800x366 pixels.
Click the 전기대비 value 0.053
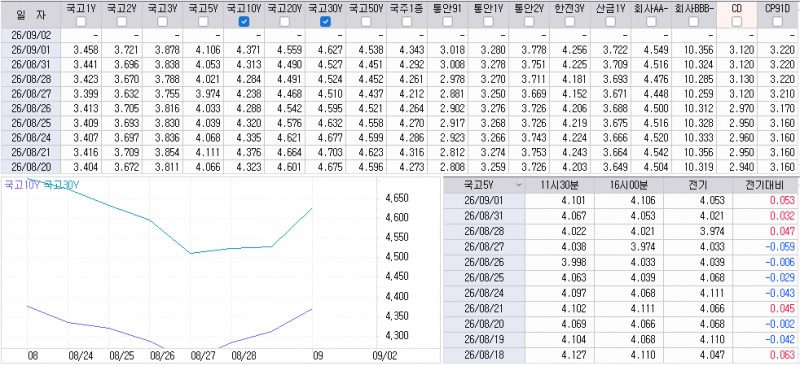tap(783, 201)
